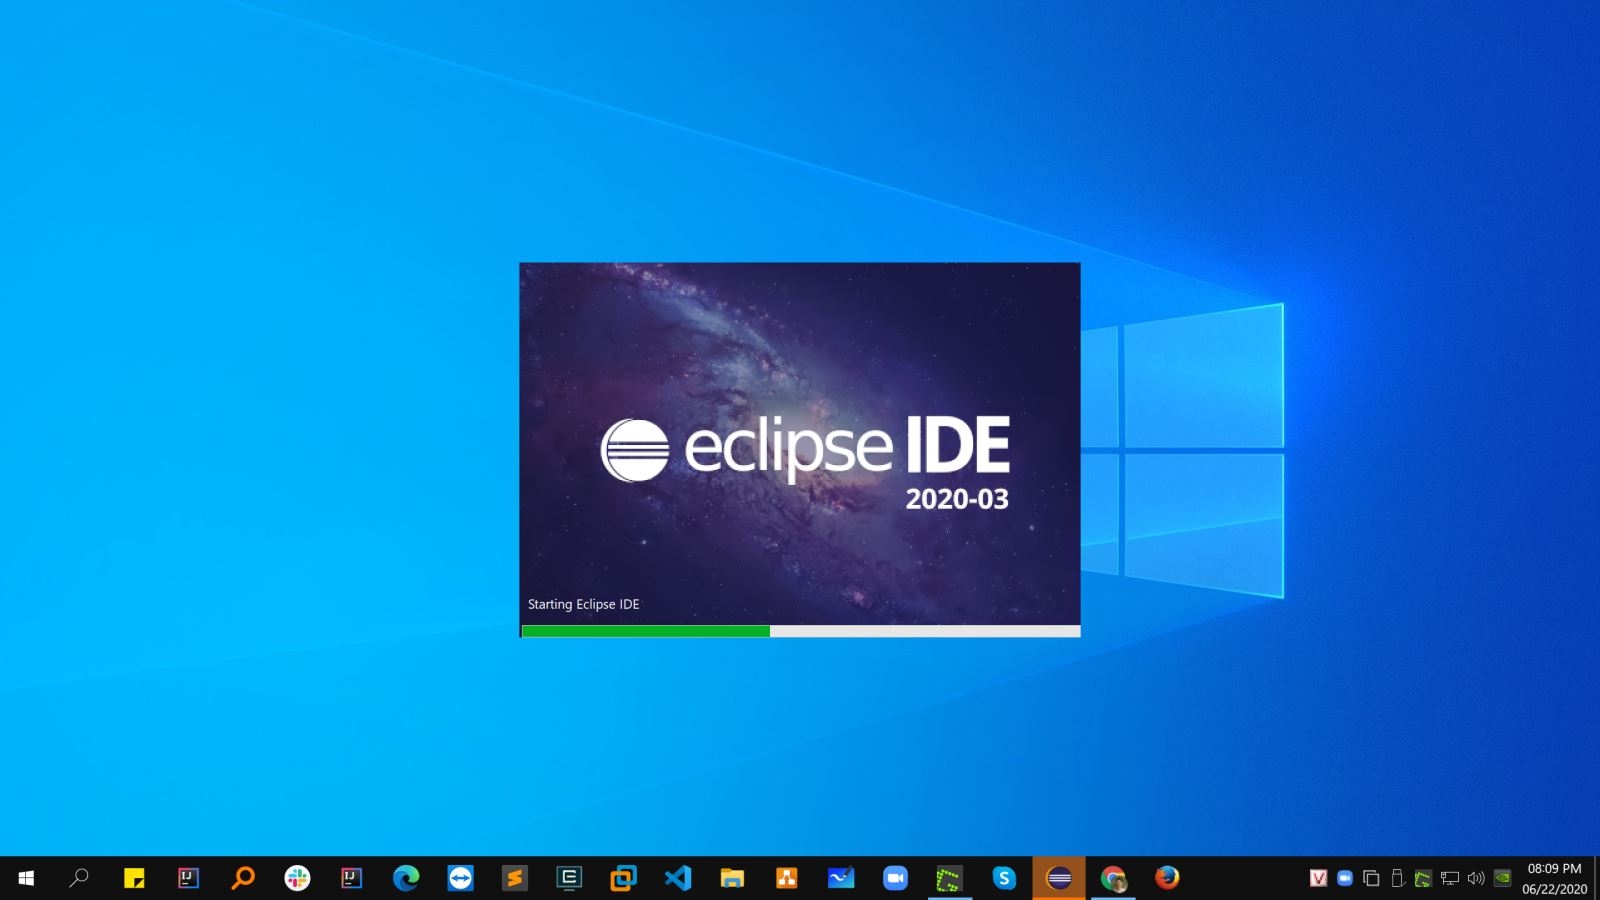Click the '2020-03' version text
This screenshot has height=900, width=1600.
[957, 499]
